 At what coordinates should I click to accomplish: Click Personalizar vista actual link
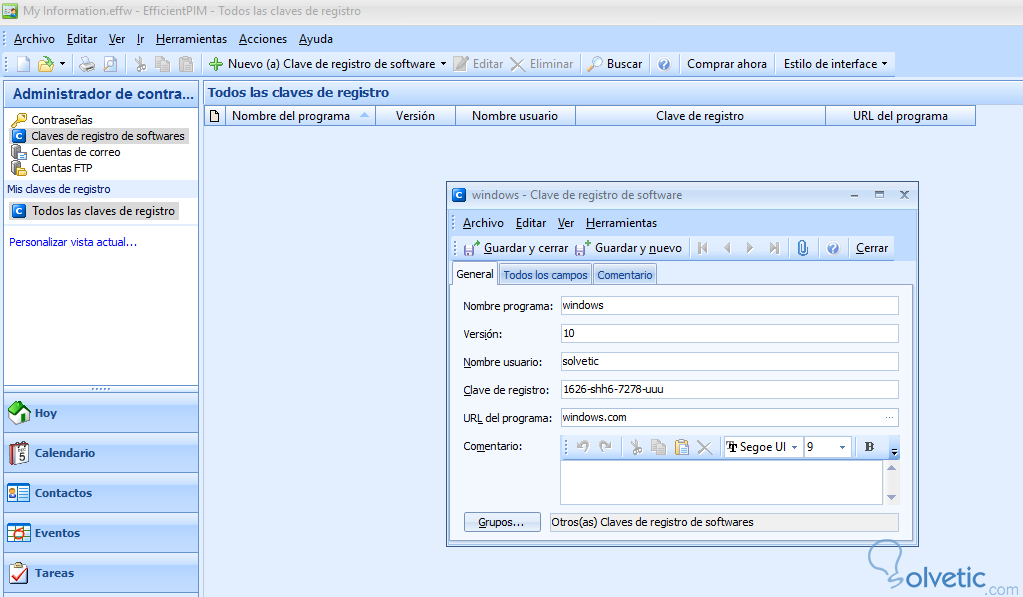(73, 242)
